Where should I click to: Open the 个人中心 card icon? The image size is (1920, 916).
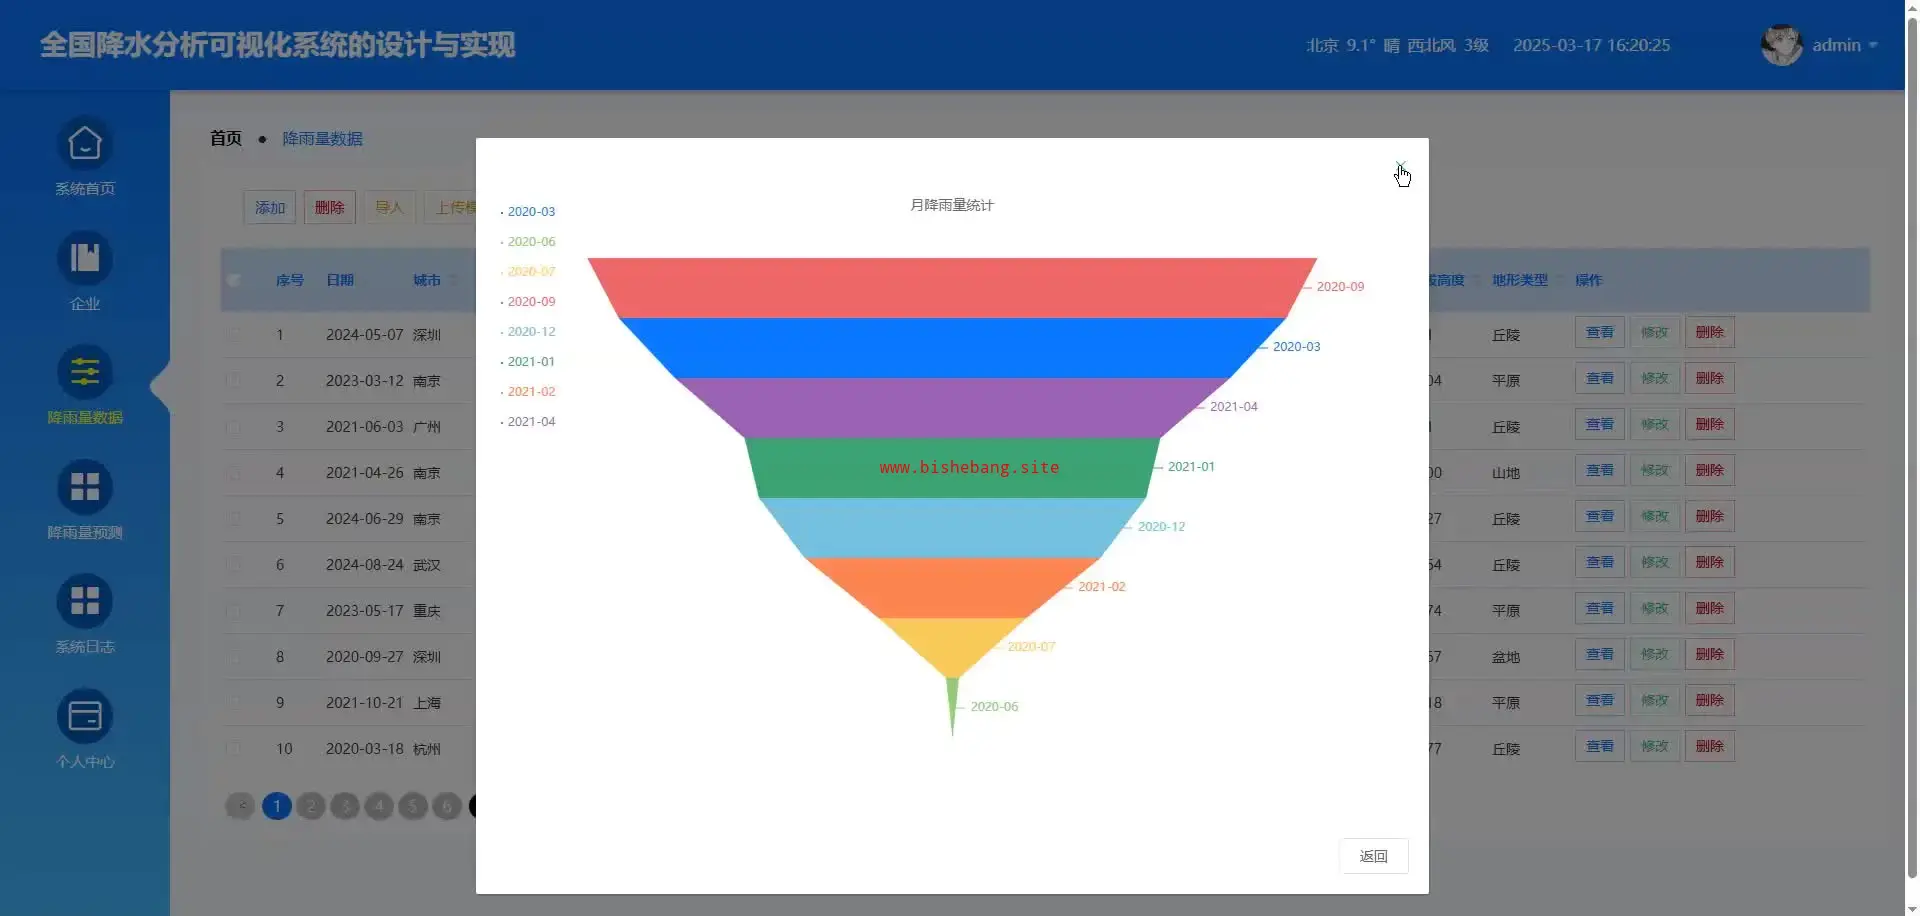[85, 717]
